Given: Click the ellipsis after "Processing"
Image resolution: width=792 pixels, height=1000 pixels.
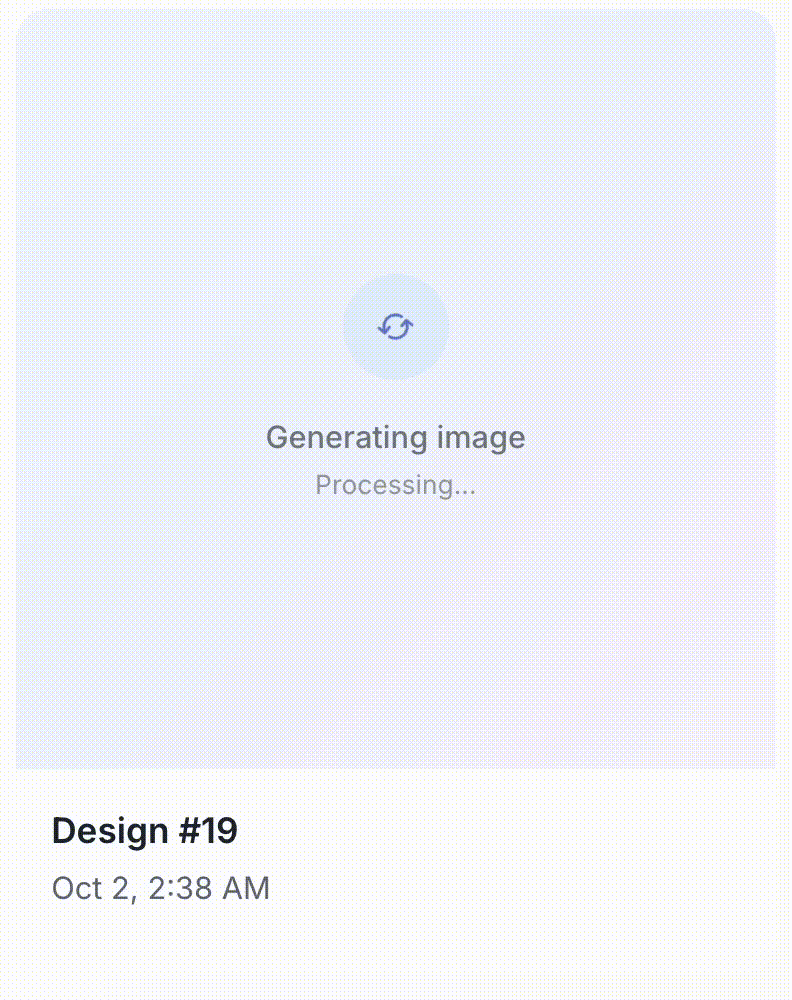Looking at the screenshot, I should click(x=465, y=487).
